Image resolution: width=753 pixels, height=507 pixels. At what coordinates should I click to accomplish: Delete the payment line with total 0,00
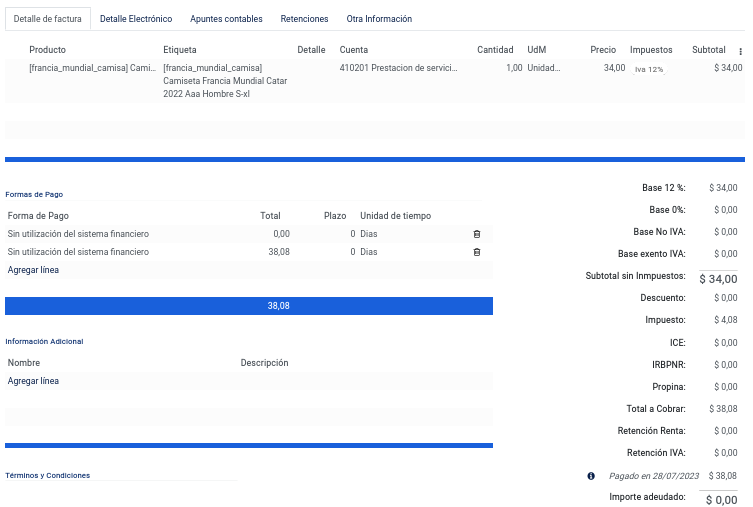coord(476,234)
